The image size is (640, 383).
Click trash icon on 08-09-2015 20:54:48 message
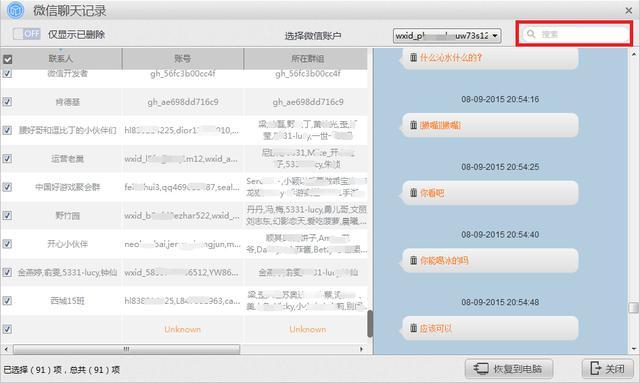click(413, 328)
